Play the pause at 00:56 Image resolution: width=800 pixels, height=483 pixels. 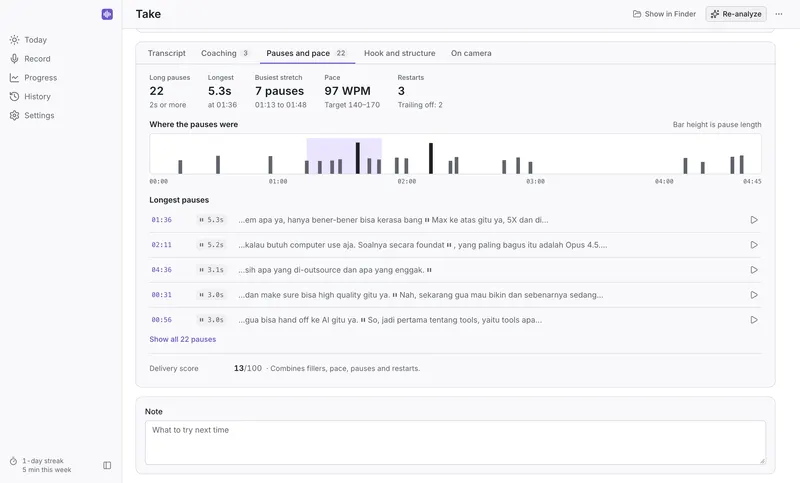click(x=754, y=320)
